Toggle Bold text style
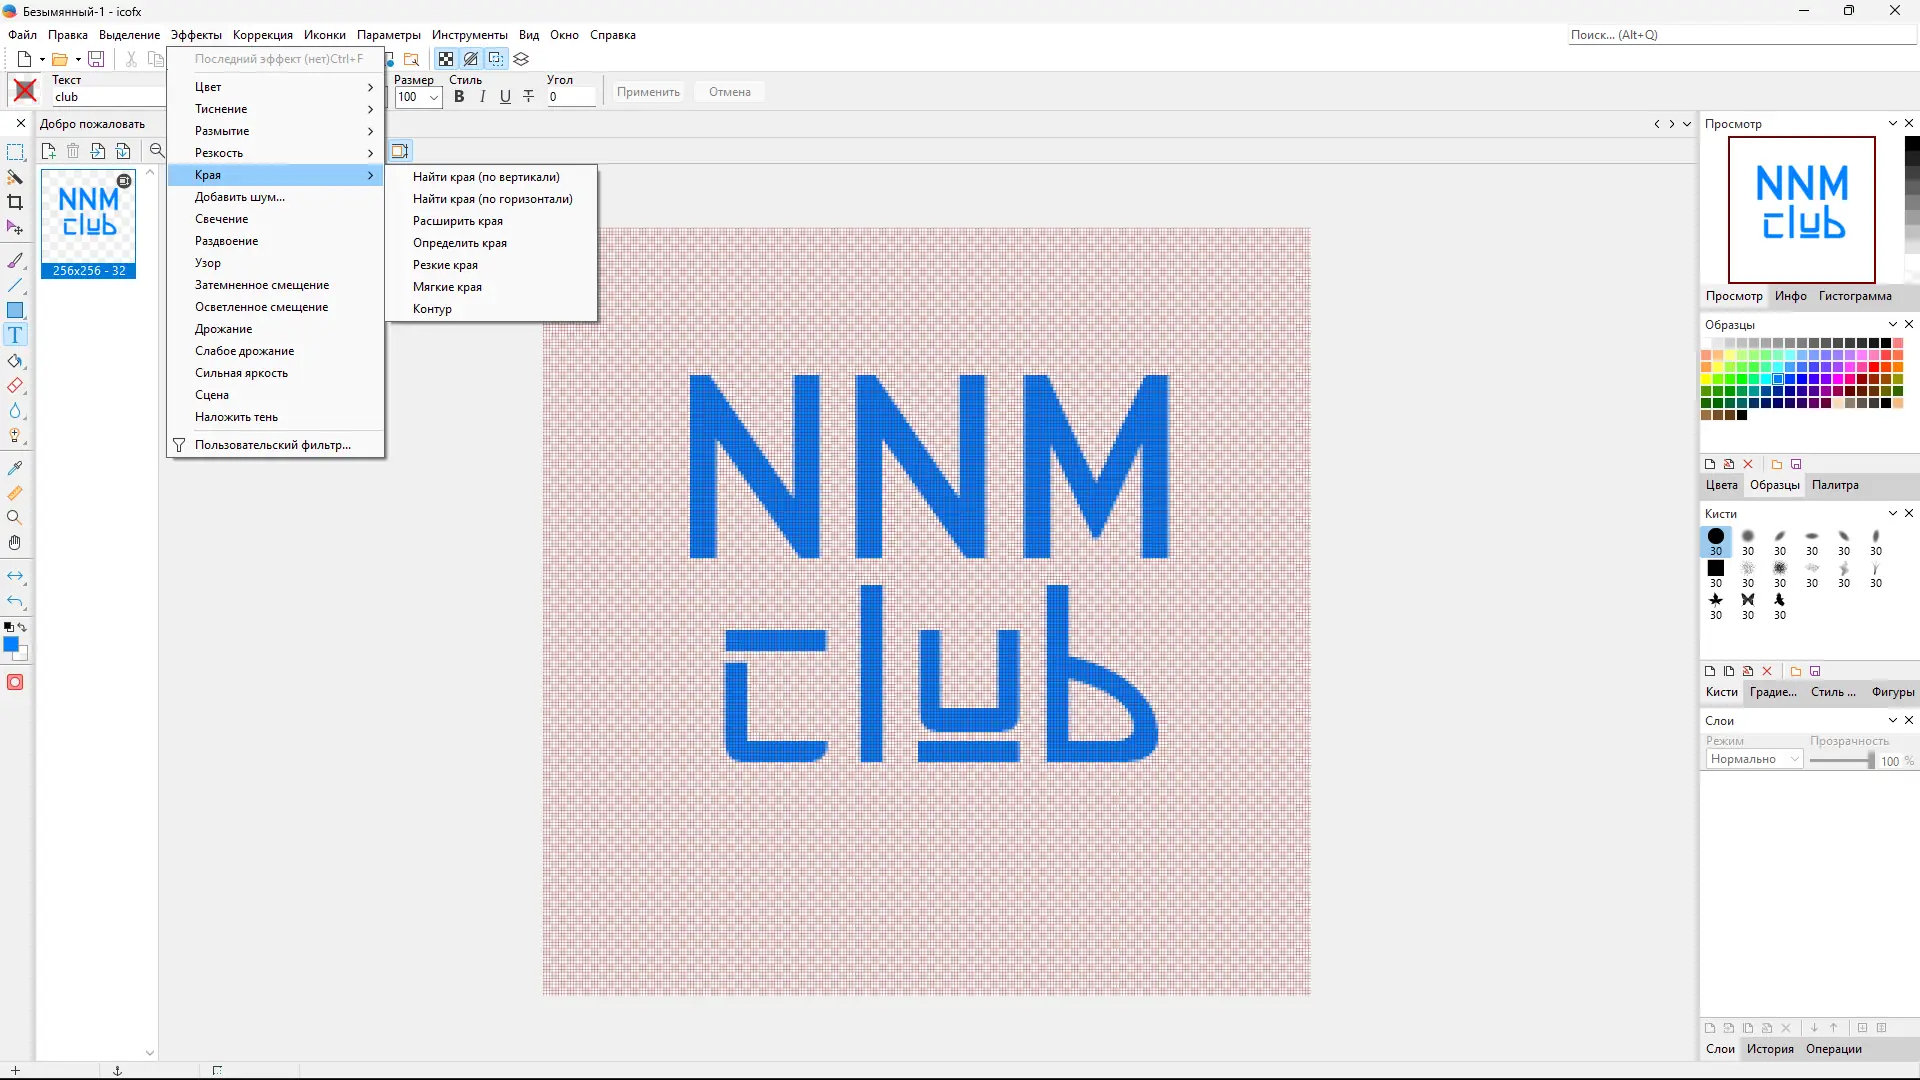This screenshot has width=1920, height=1080. tap(459, 97)
